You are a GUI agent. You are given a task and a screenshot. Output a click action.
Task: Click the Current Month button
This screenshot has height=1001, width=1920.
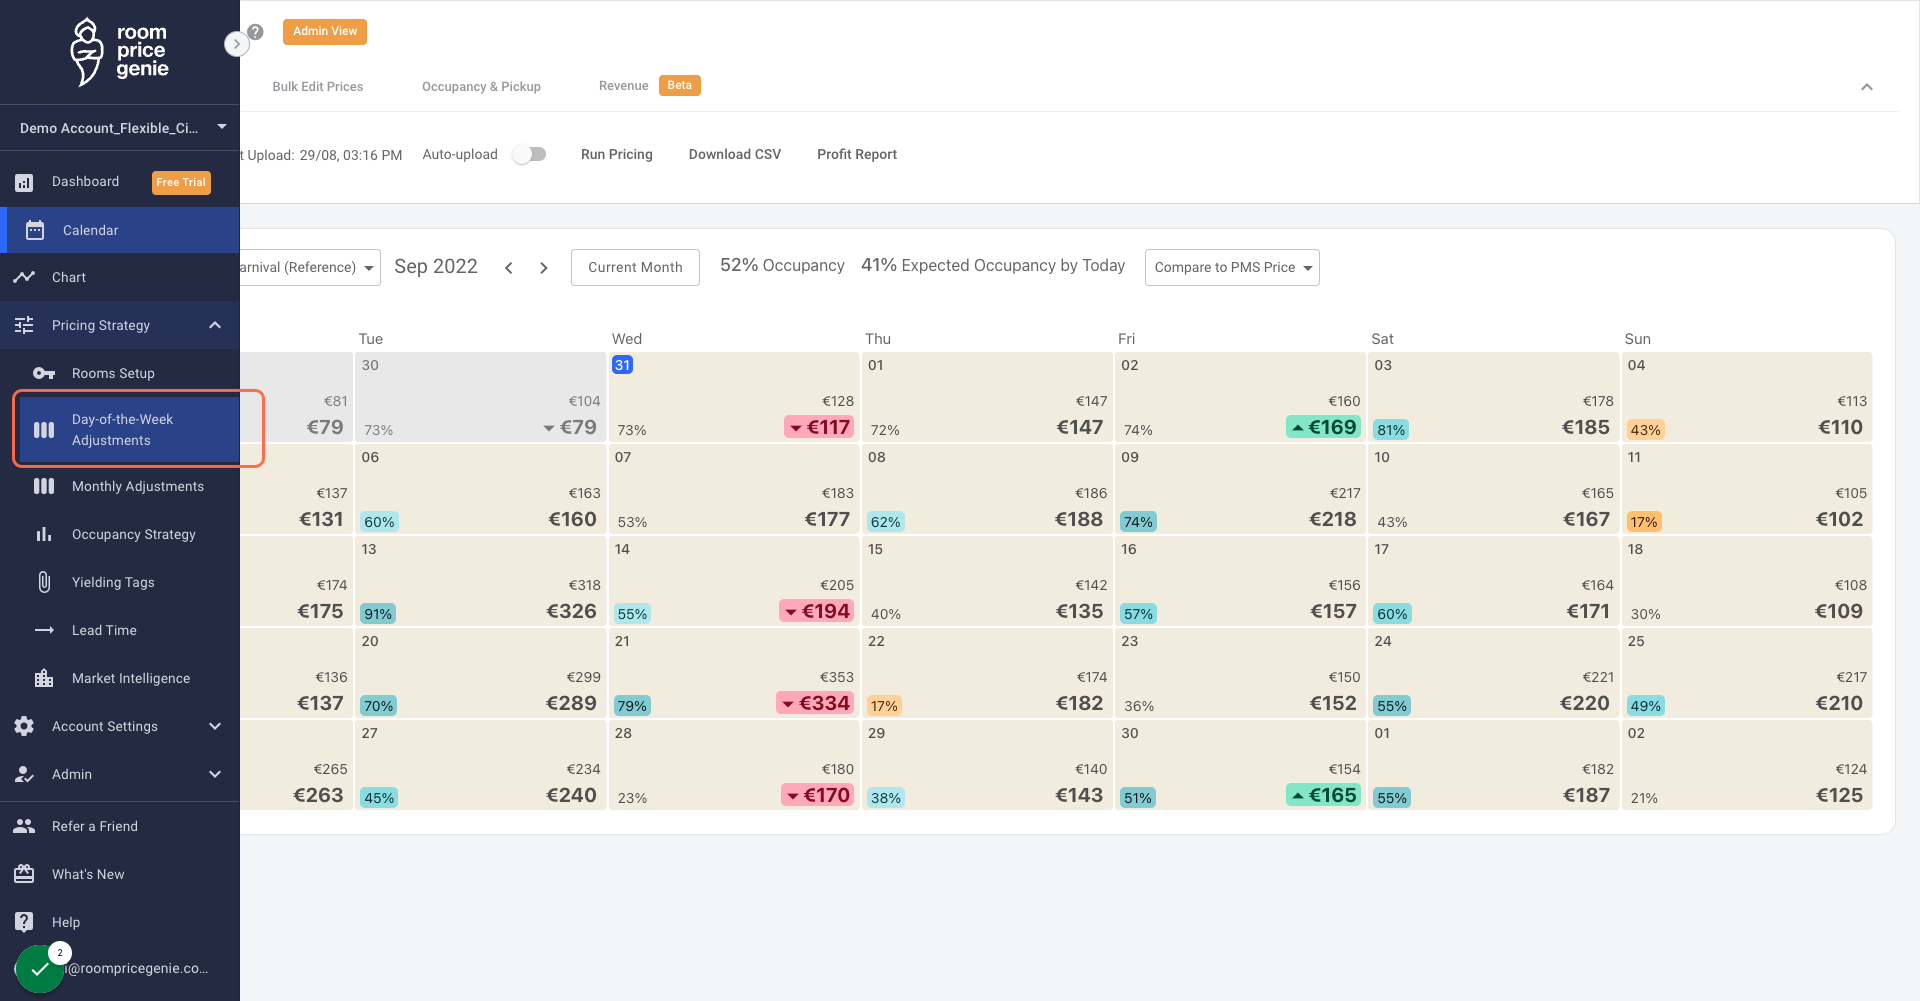[635, 267]
